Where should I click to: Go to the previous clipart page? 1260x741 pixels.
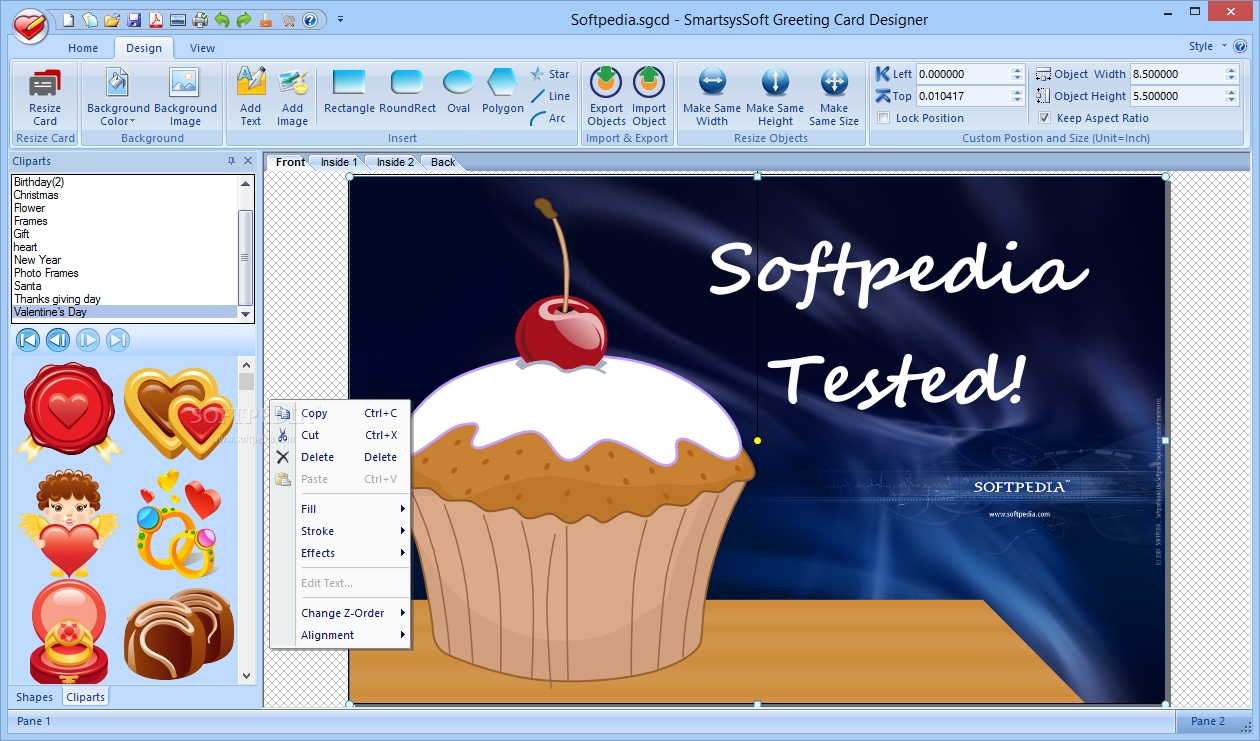click(x=58, y=340)
